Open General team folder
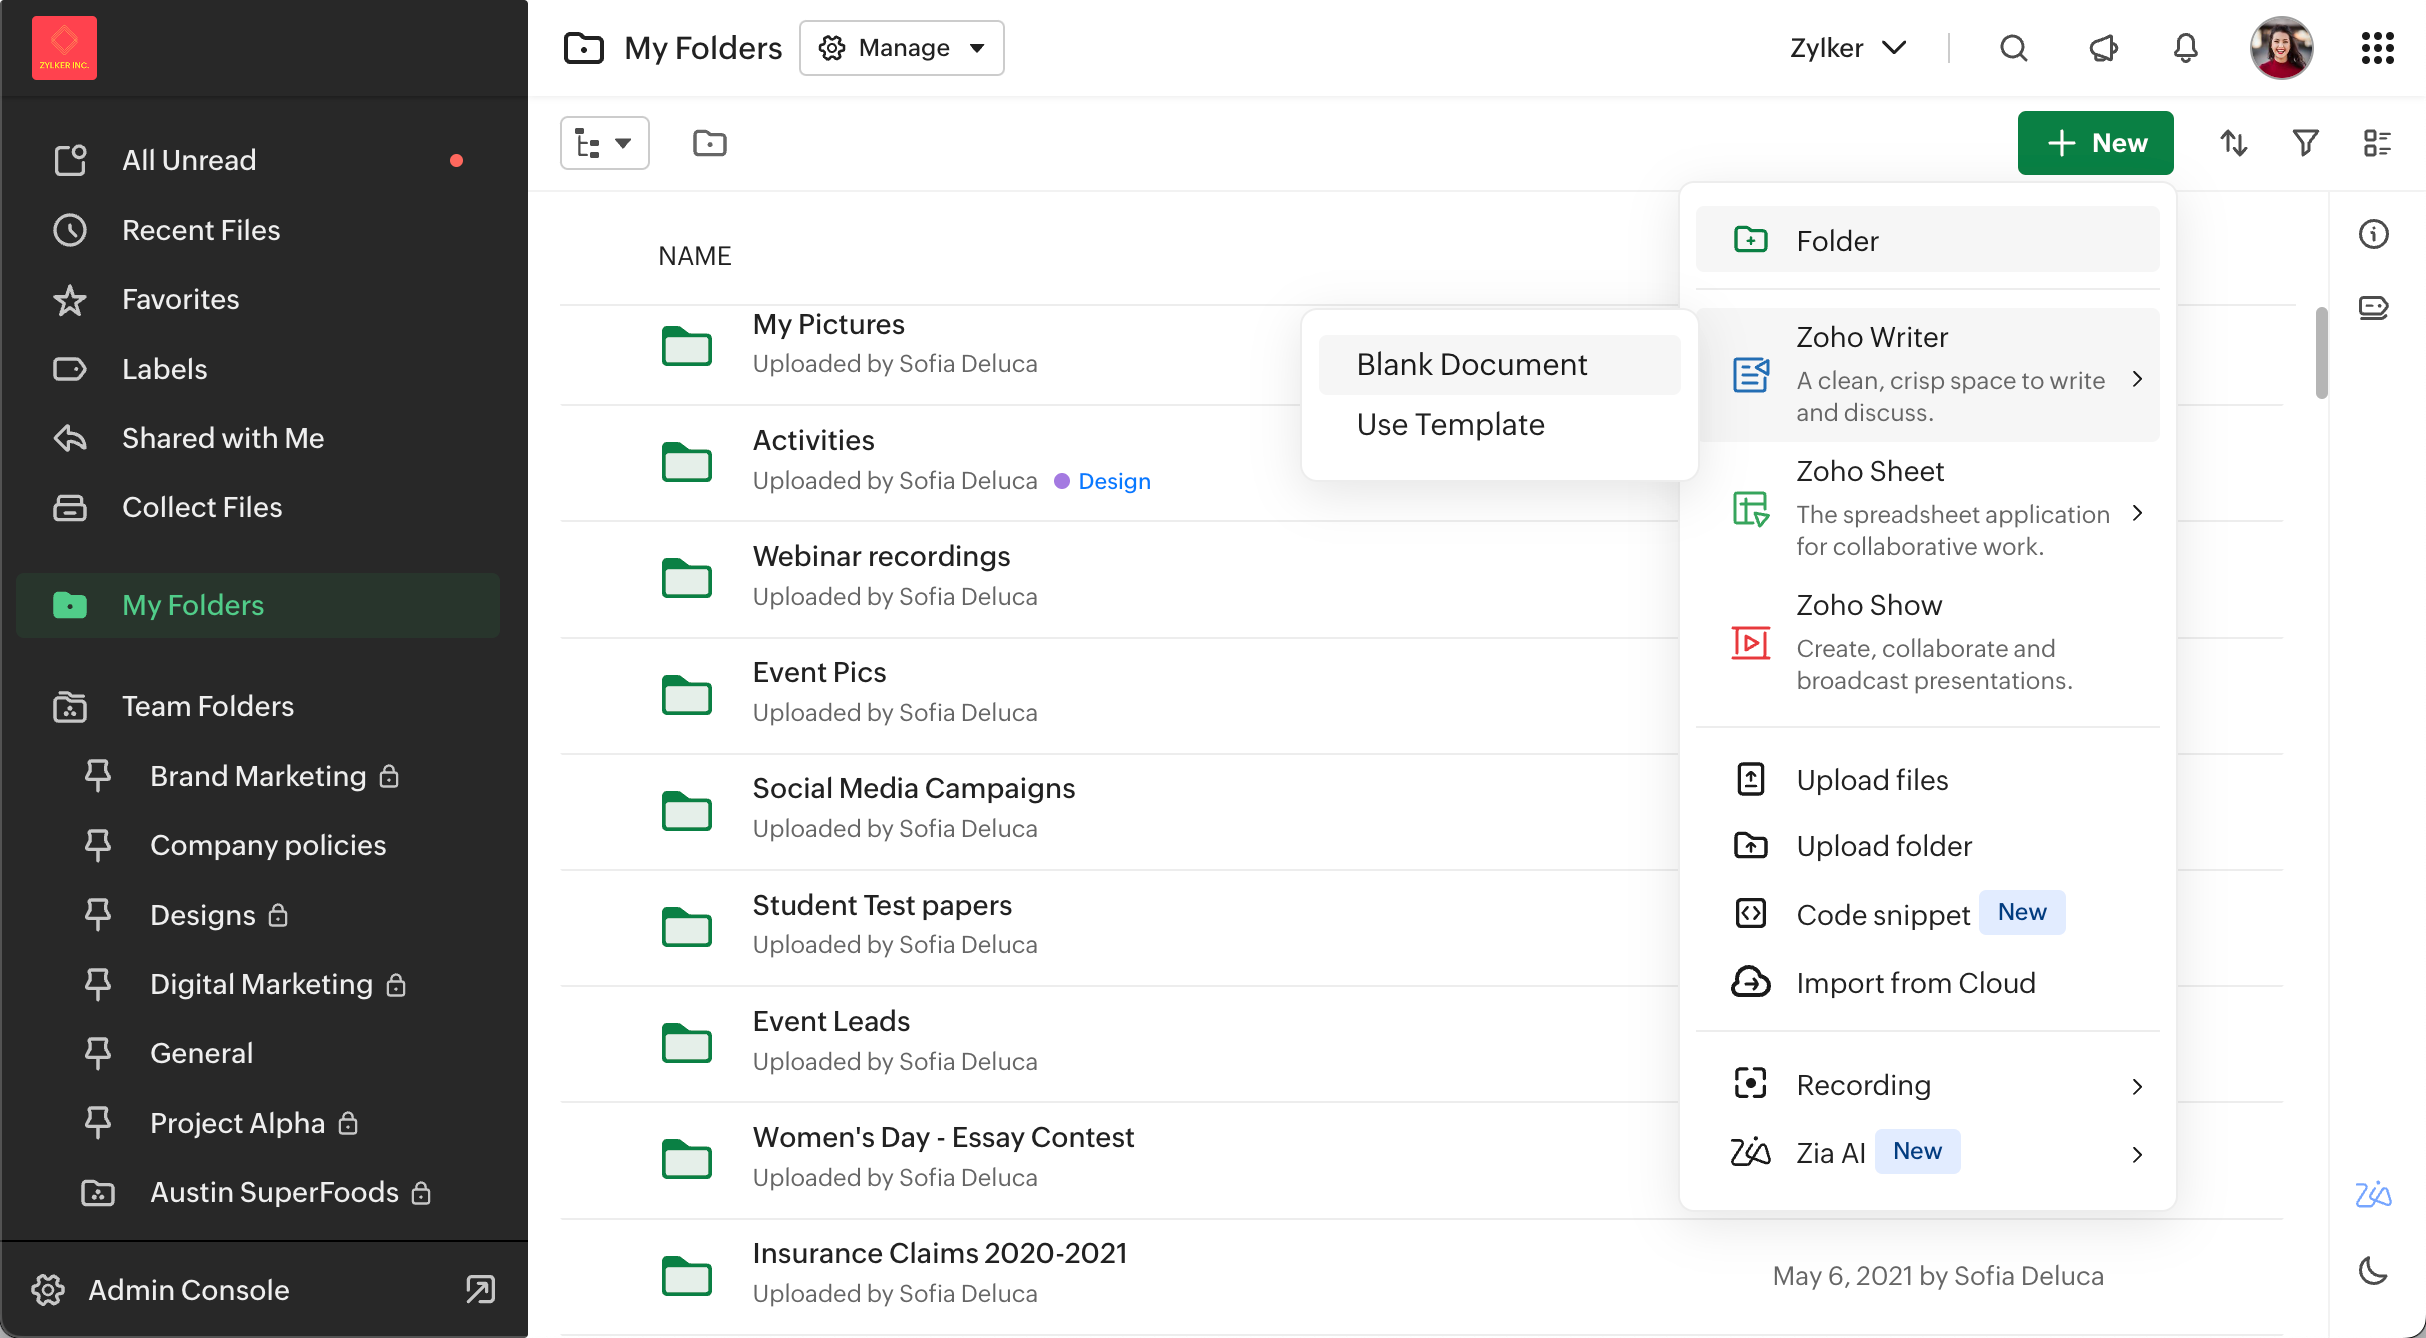 [x=258, y=1053]
